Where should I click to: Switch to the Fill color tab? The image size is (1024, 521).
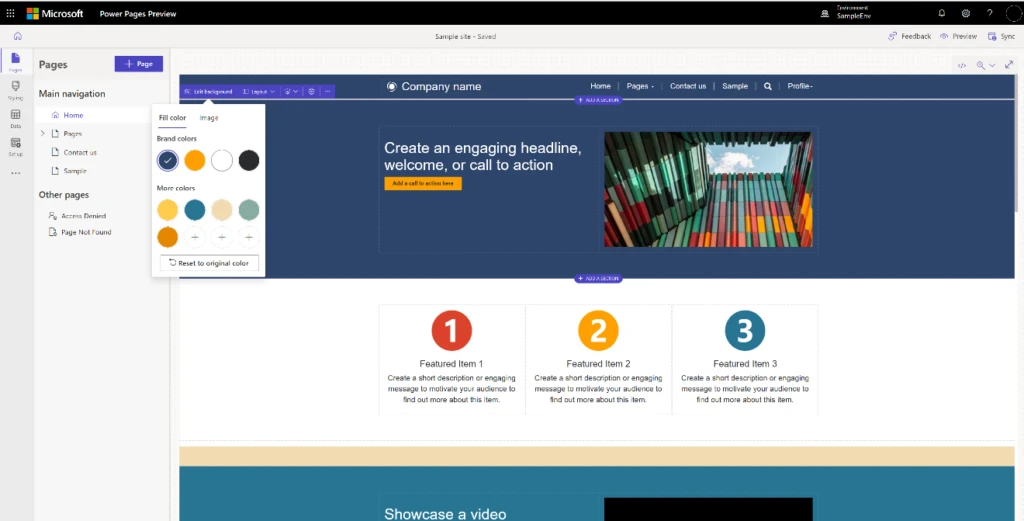point(172,118)
